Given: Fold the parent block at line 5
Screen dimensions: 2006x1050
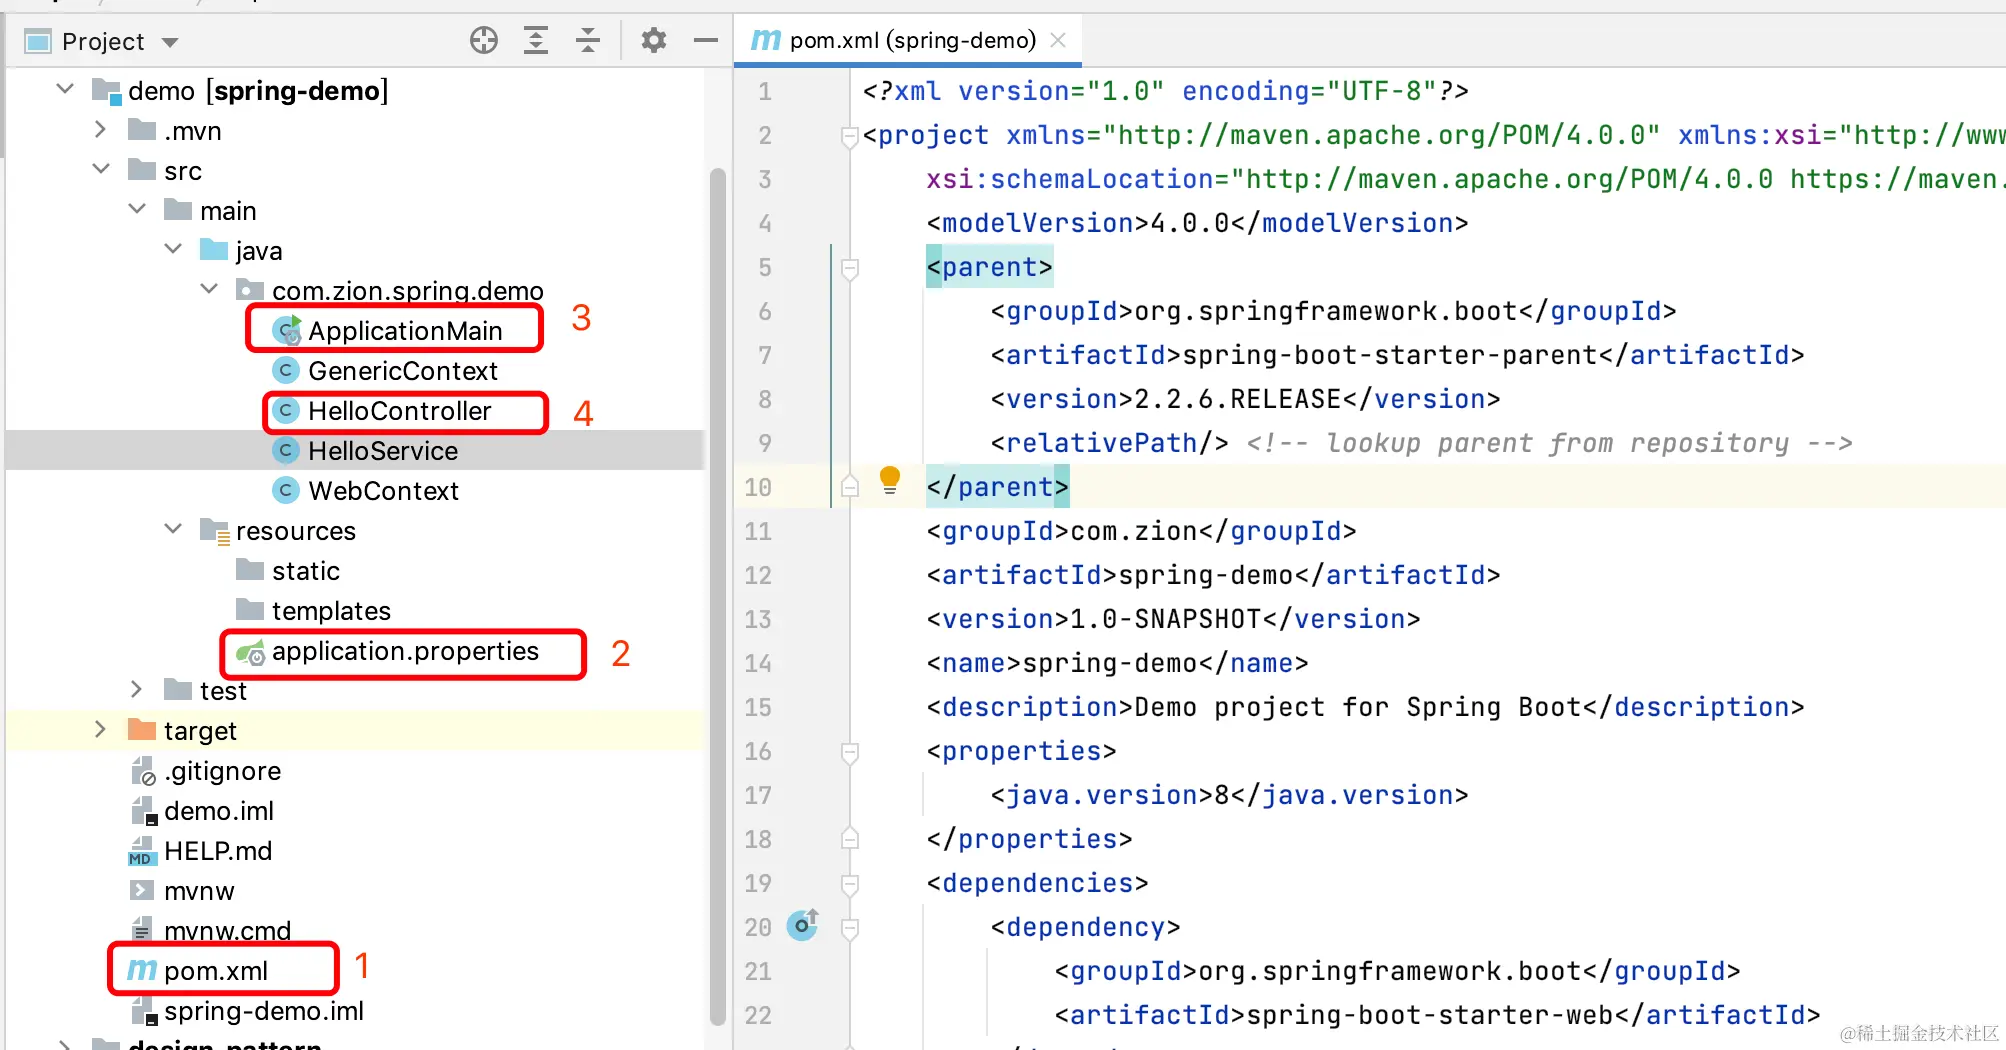Looking at the screenshot, I should (850, 268).
